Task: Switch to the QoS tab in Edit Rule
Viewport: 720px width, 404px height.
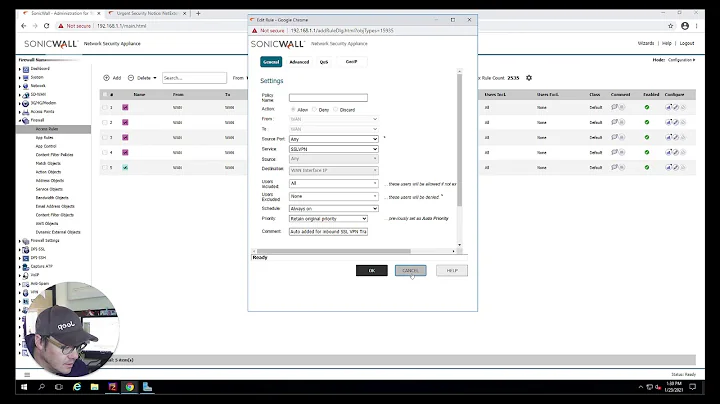Action: (324, 62)
